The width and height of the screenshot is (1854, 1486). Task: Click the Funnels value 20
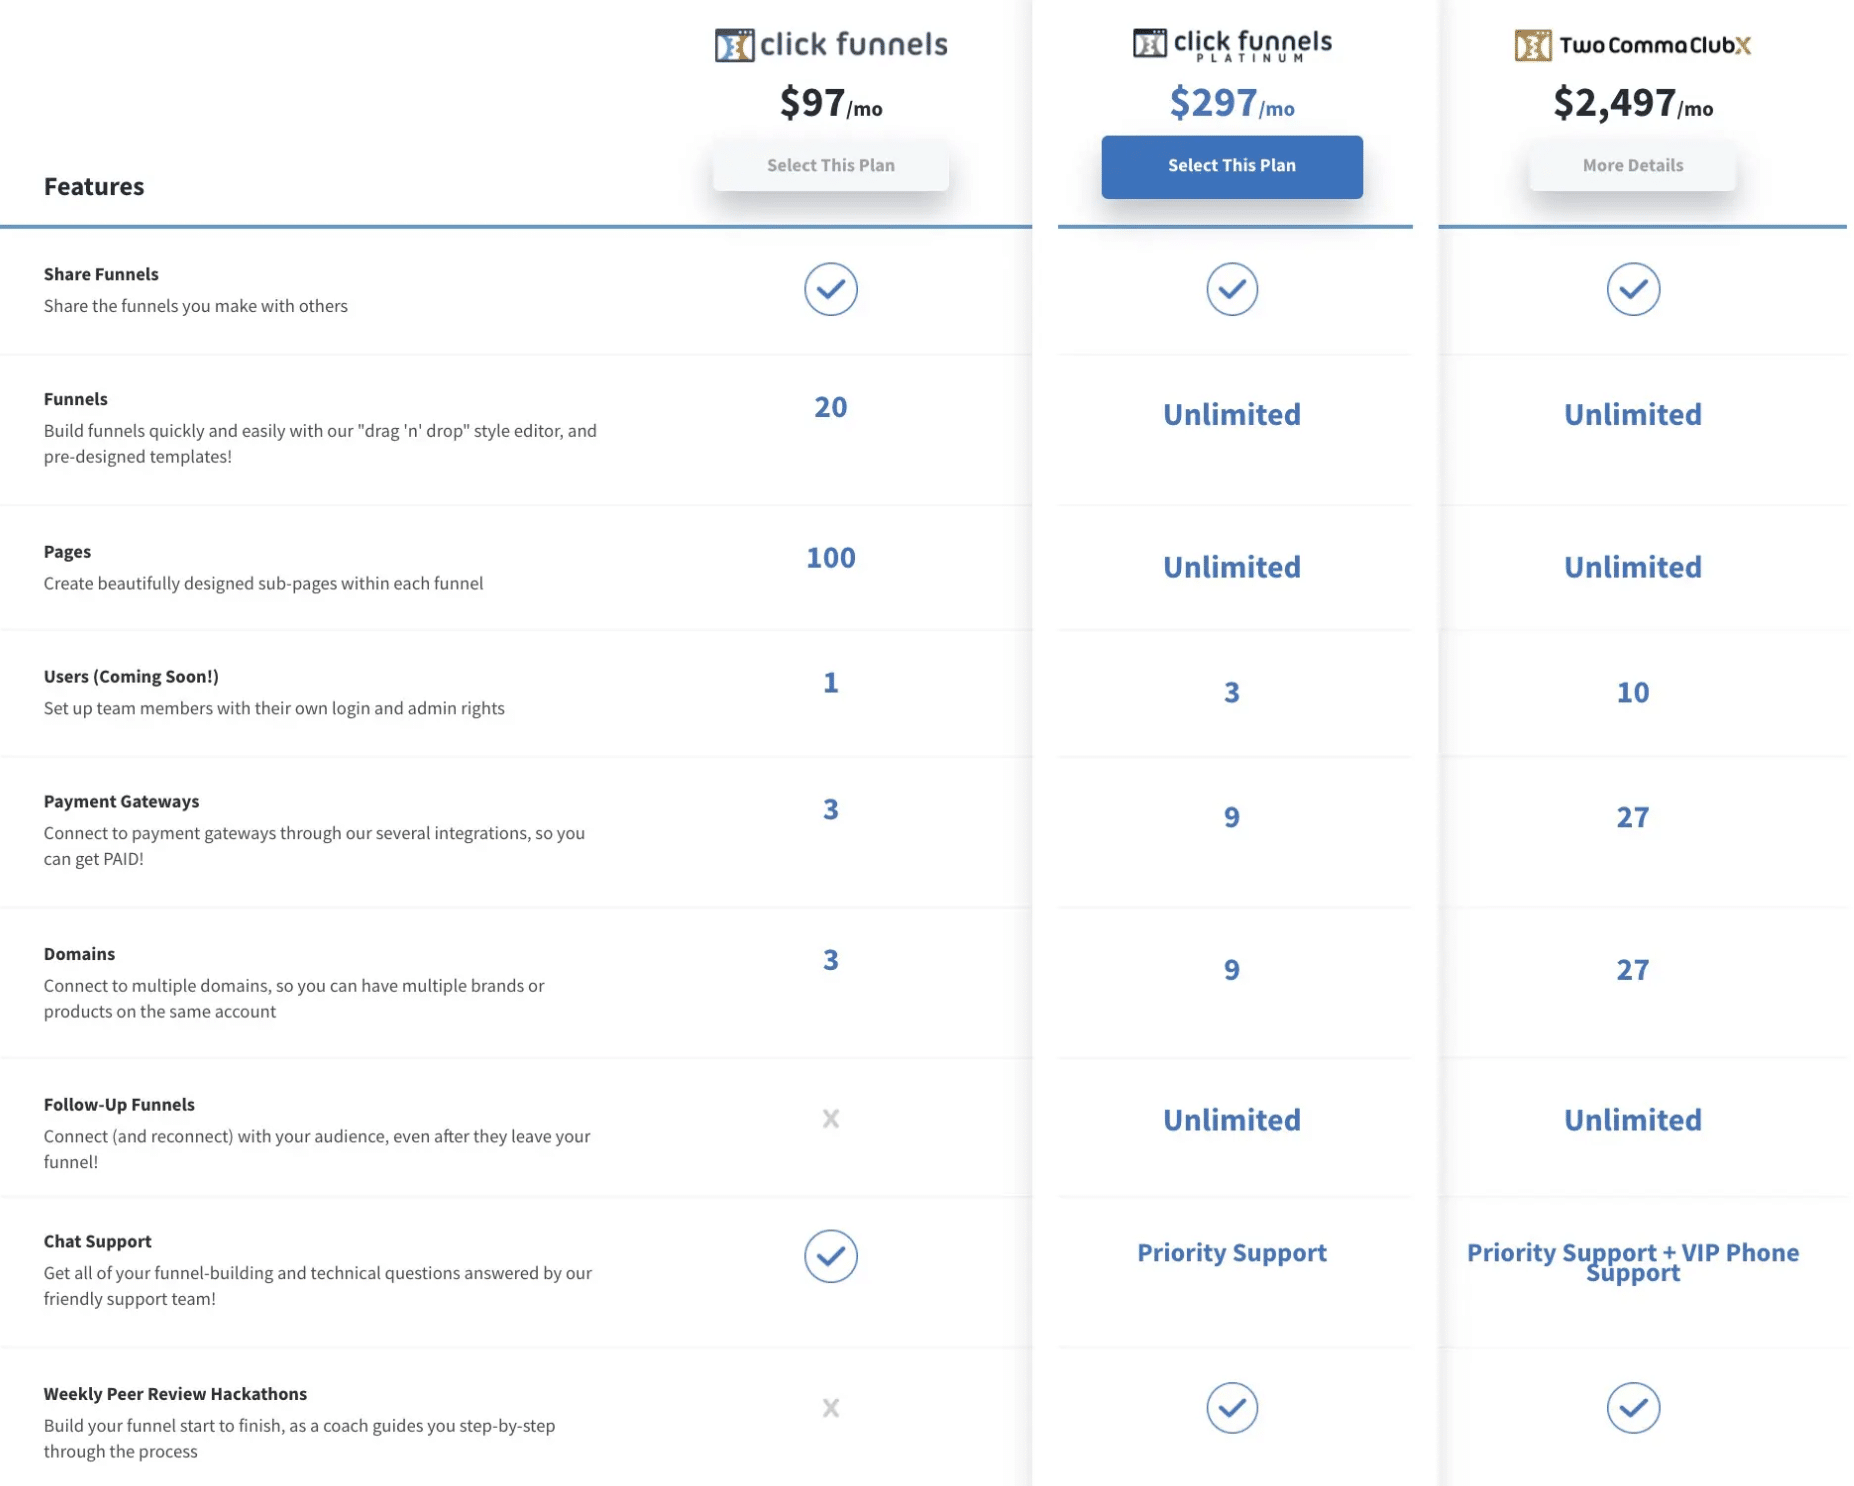click(x=831, y=407)
